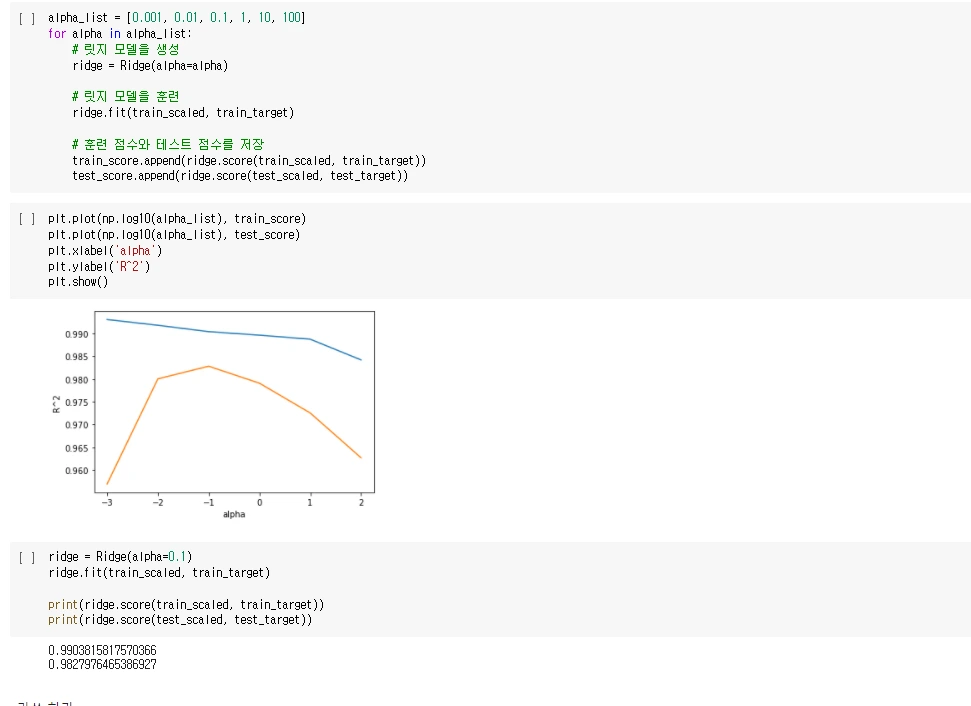Click the R^2 versus alpha line chart output

point(214,415)
